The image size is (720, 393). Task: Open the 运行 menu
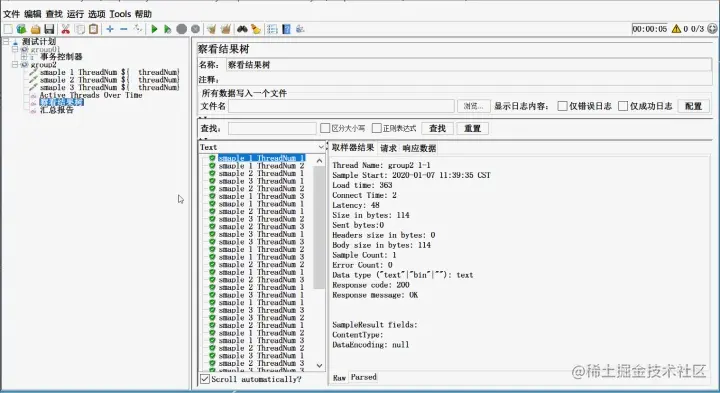(75, 14)
